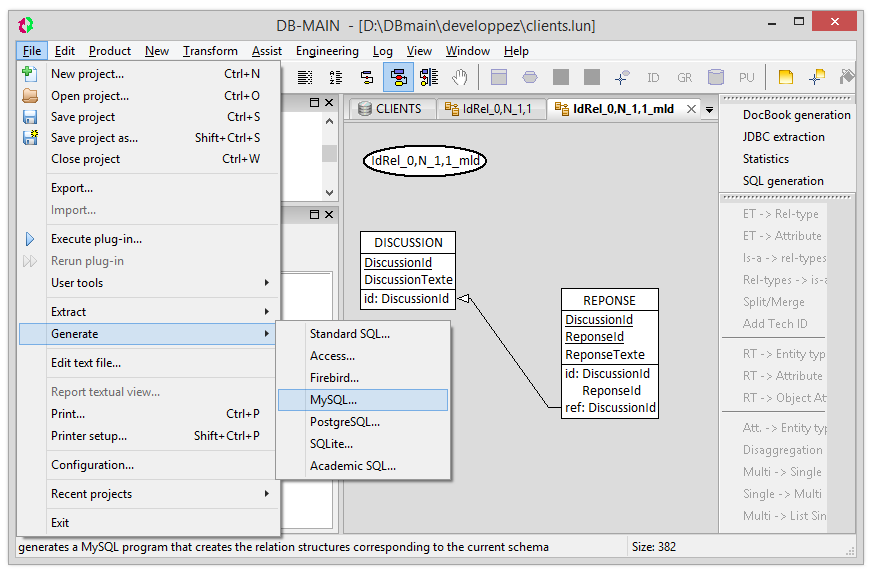Choose PostgreSQL... generation option
The height and width of the screenshot is (578, 875).
pyautogui.click(x=363, y=422)
